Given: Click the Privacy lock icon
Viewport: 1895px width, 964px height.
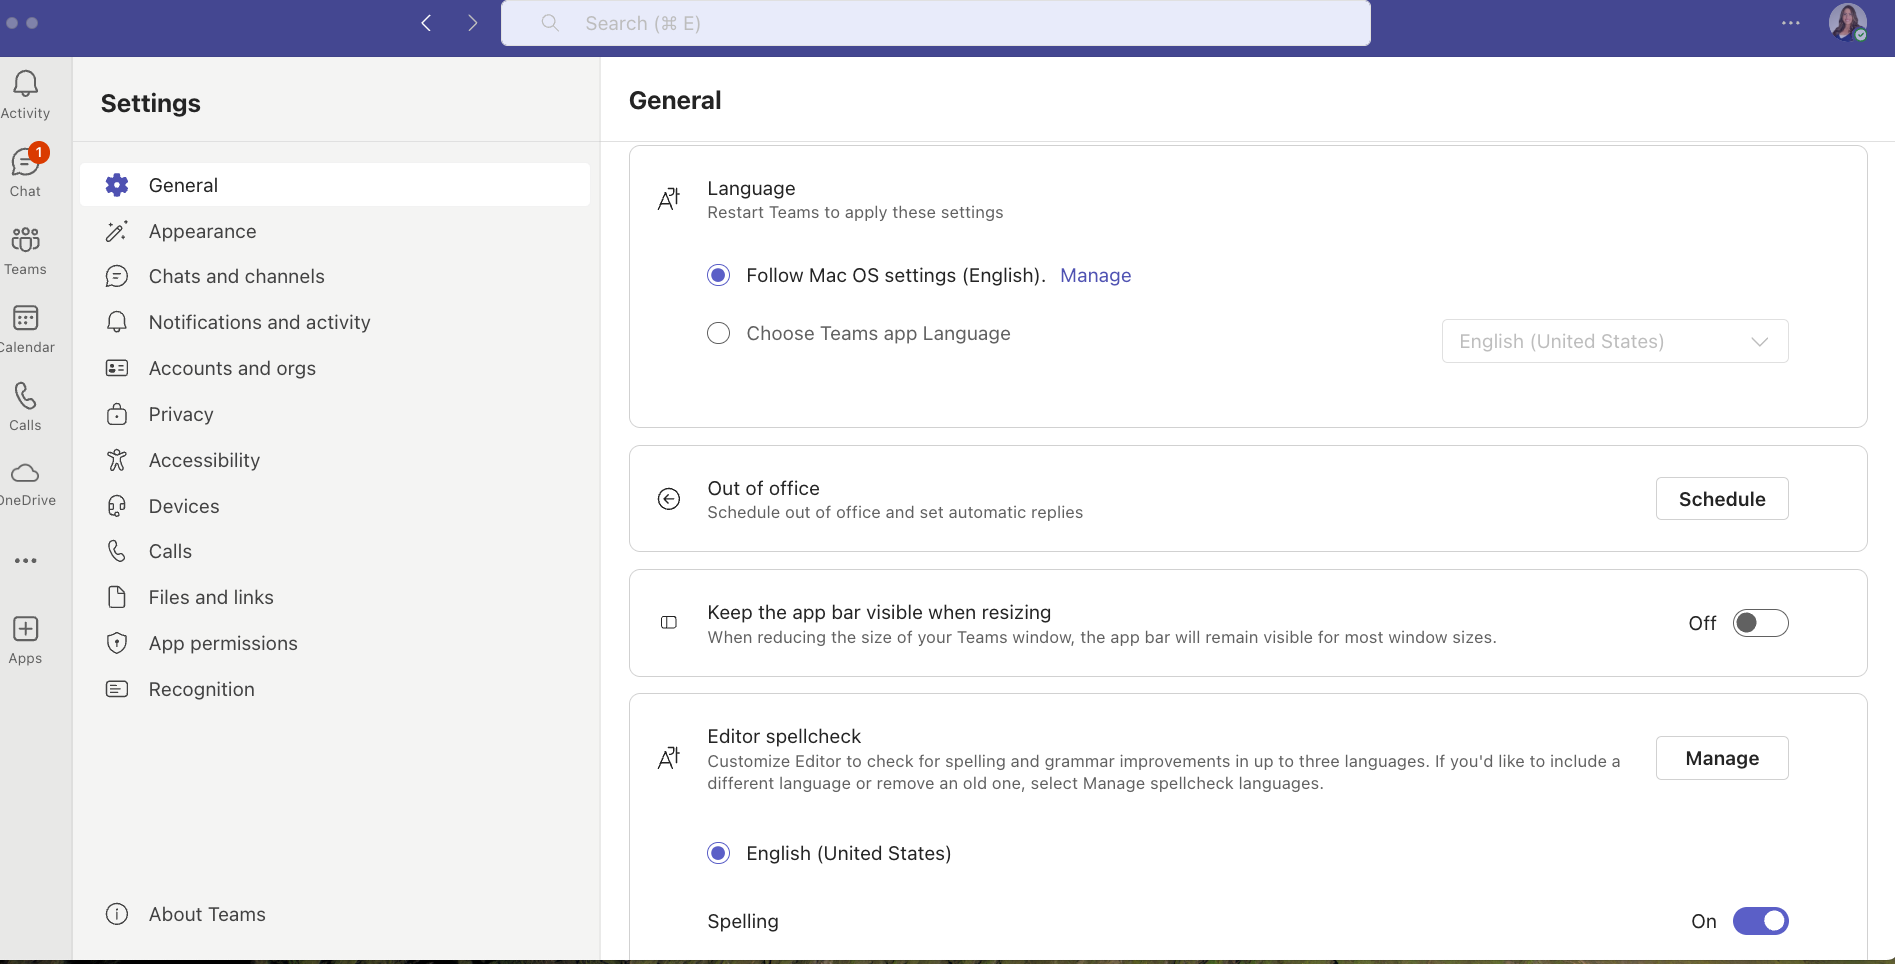Looking at the screenshot, I should pyautogui.click(x=117, y=414).
